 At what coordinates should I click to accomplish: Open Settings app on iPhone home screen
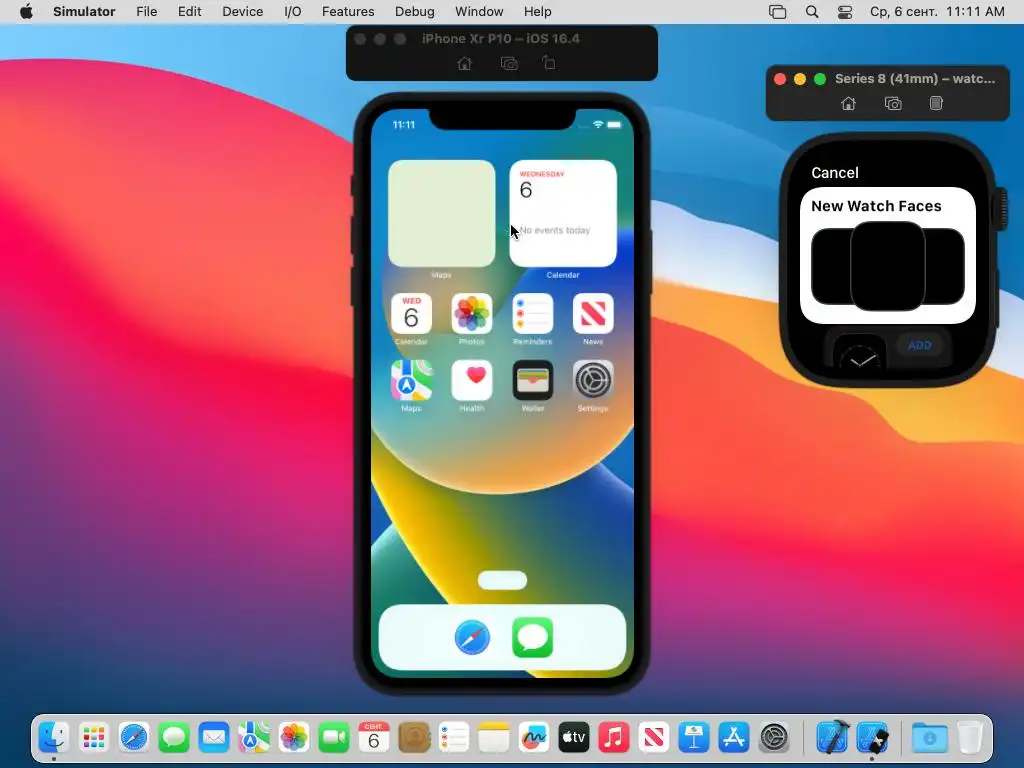click(593, 380)
